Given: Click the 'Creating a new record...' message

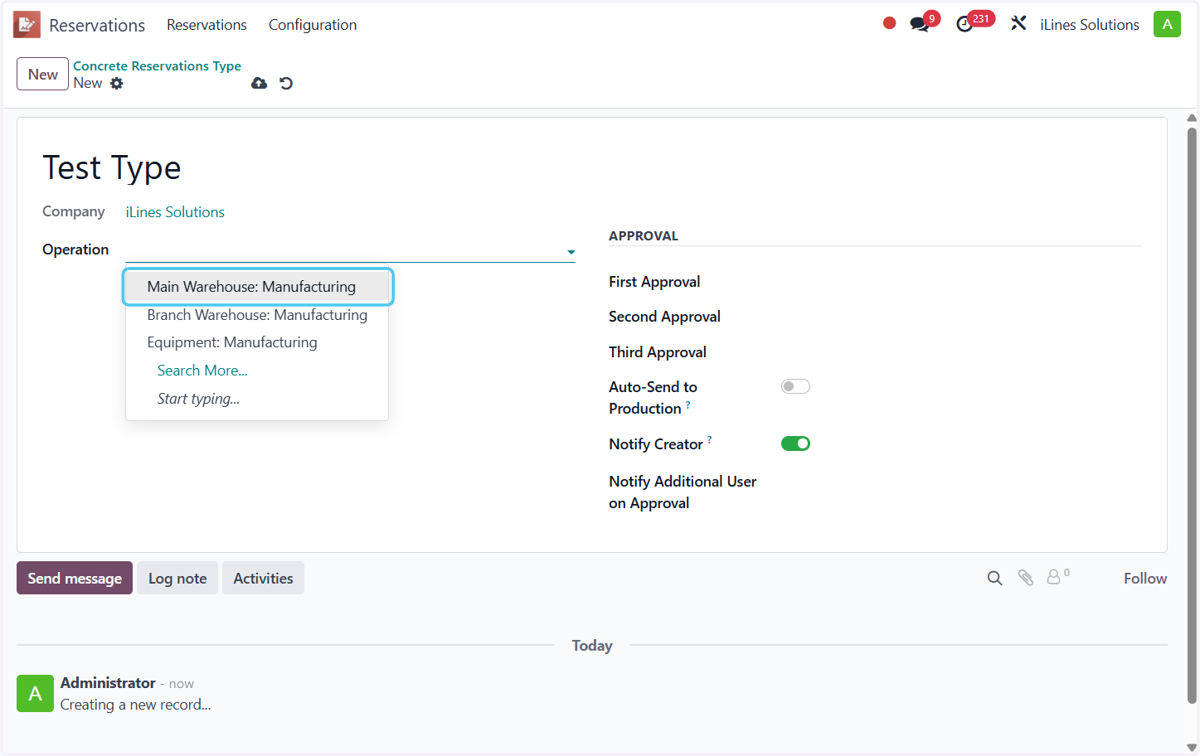Looking at the screenshot, I should (x=135, y=704).
